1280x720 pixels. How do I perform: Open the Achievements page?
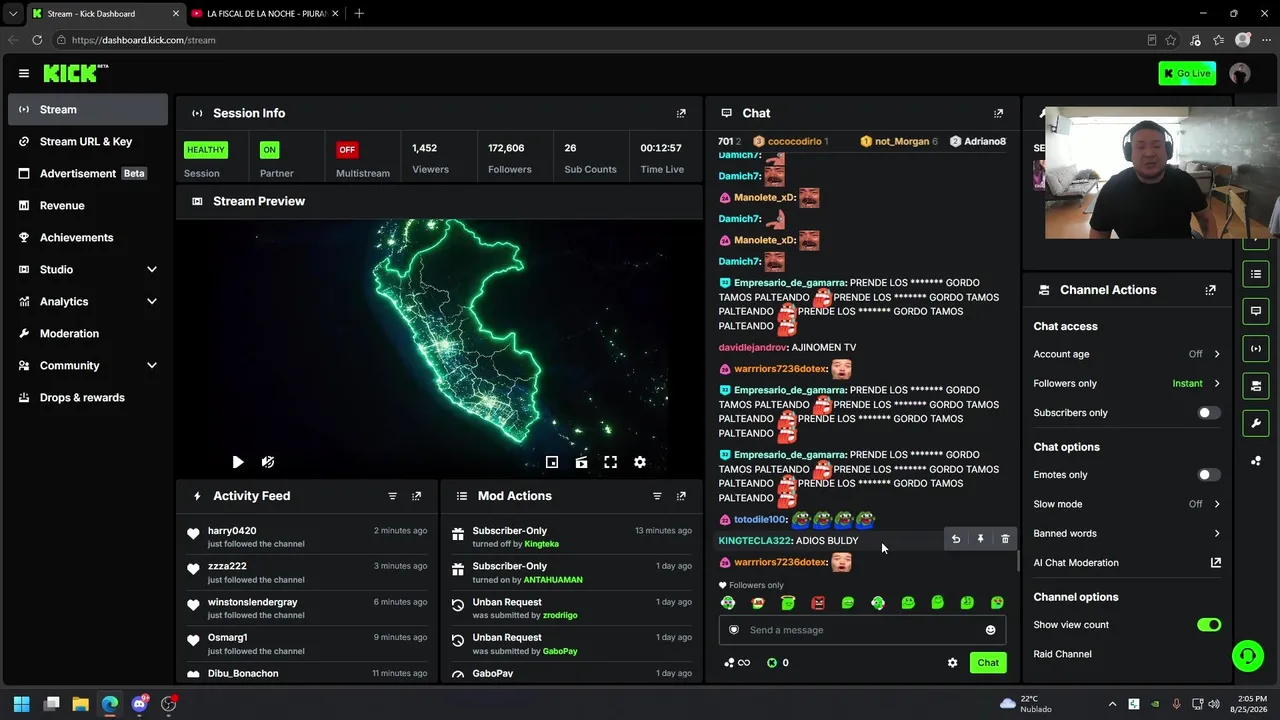pos(88,237)
